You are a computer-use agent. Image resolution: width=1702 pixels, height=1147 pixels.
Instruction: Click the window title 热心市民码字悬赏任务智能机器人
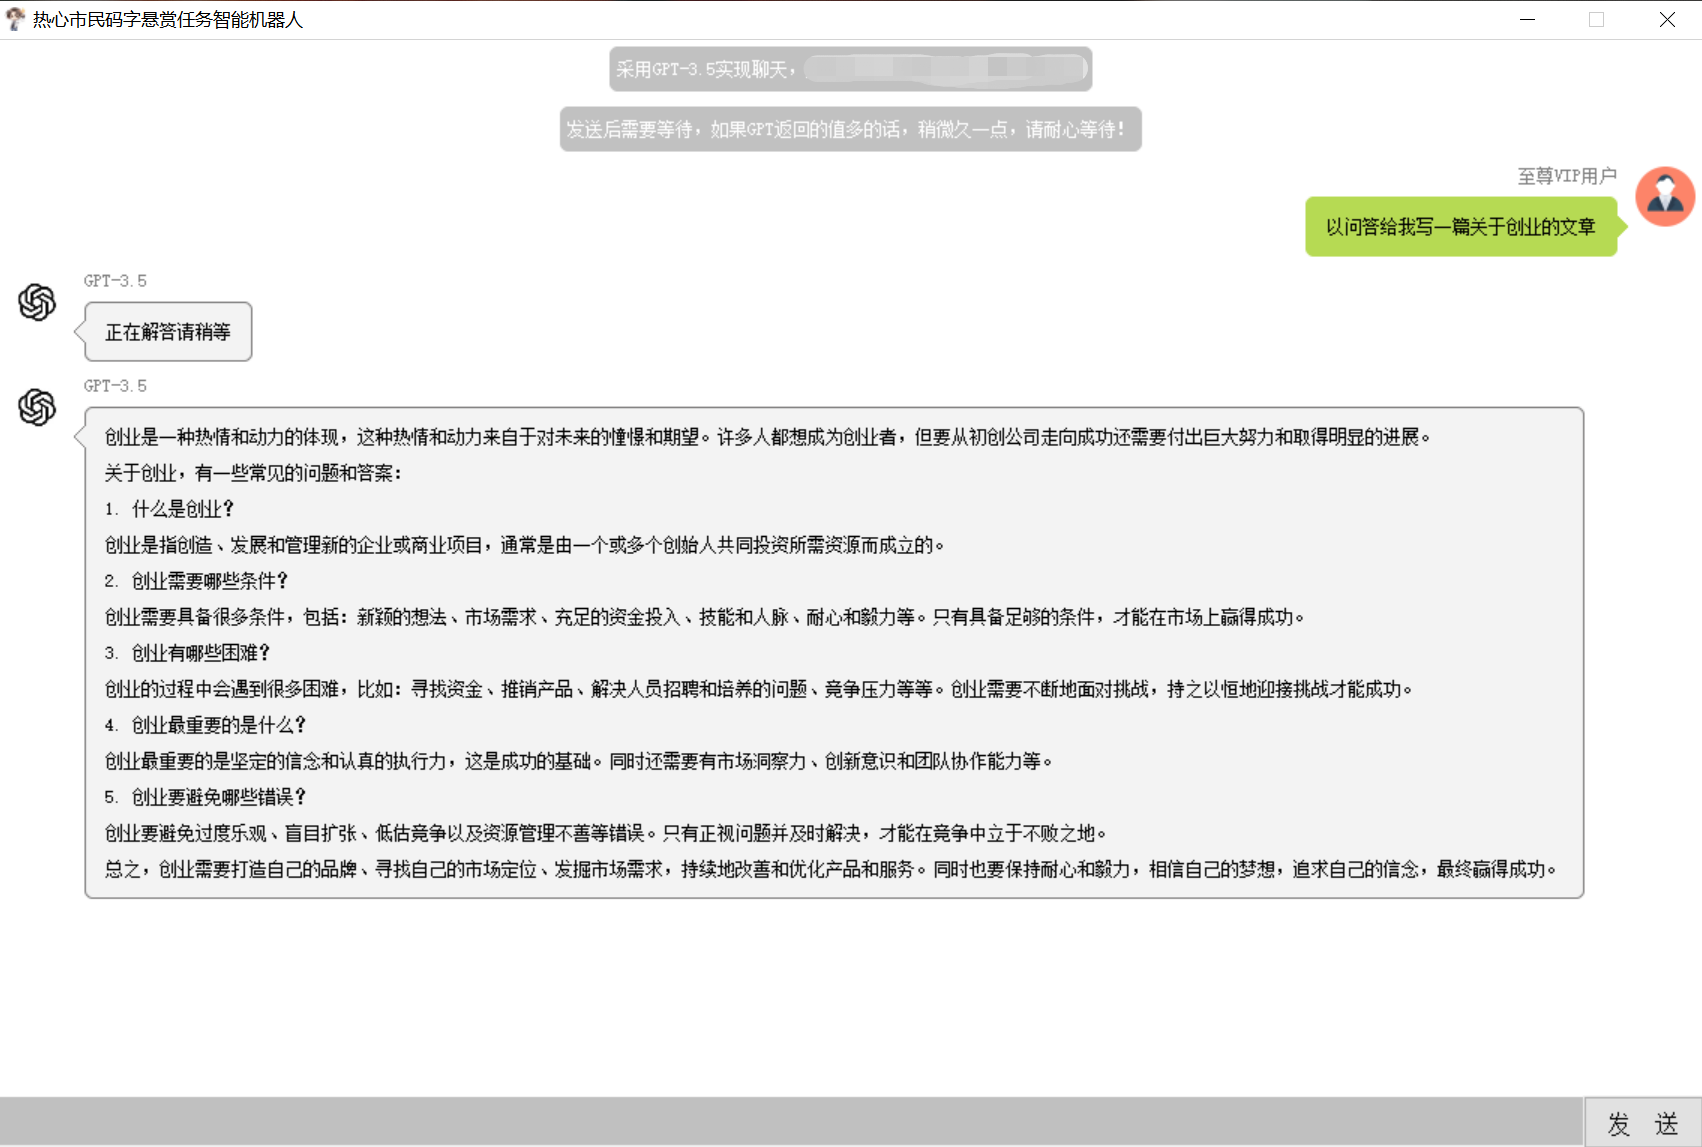(165, 19)
